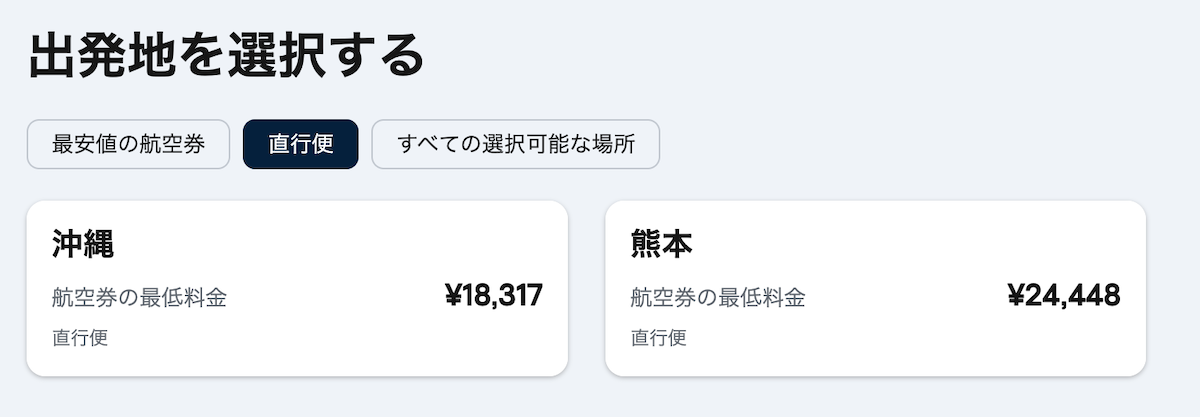Click the 直行便 label inside 熊本 card
The image size is (1200, 417).
coord(658,337)
